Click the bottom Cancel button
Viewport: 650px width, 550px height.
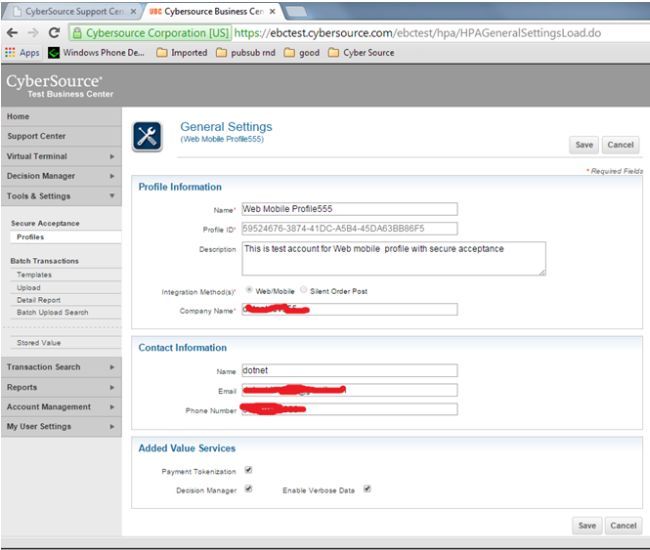pyautogui.click(x=623, y=526)
